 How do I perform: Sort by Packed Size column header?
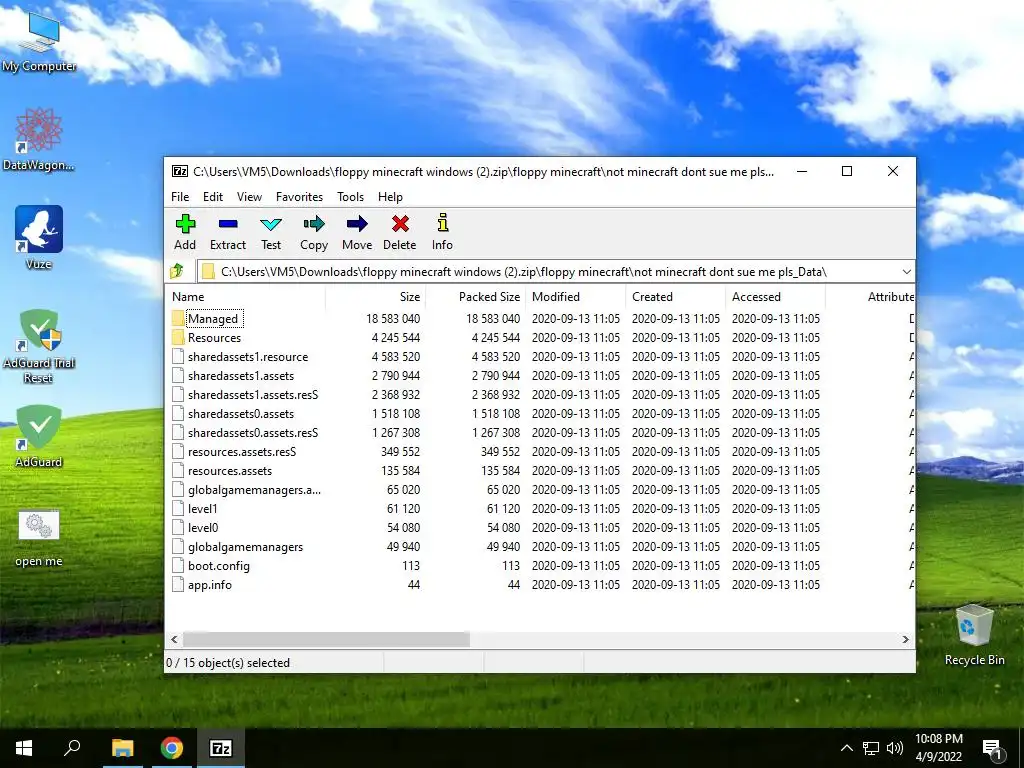(x=475, y=296)
